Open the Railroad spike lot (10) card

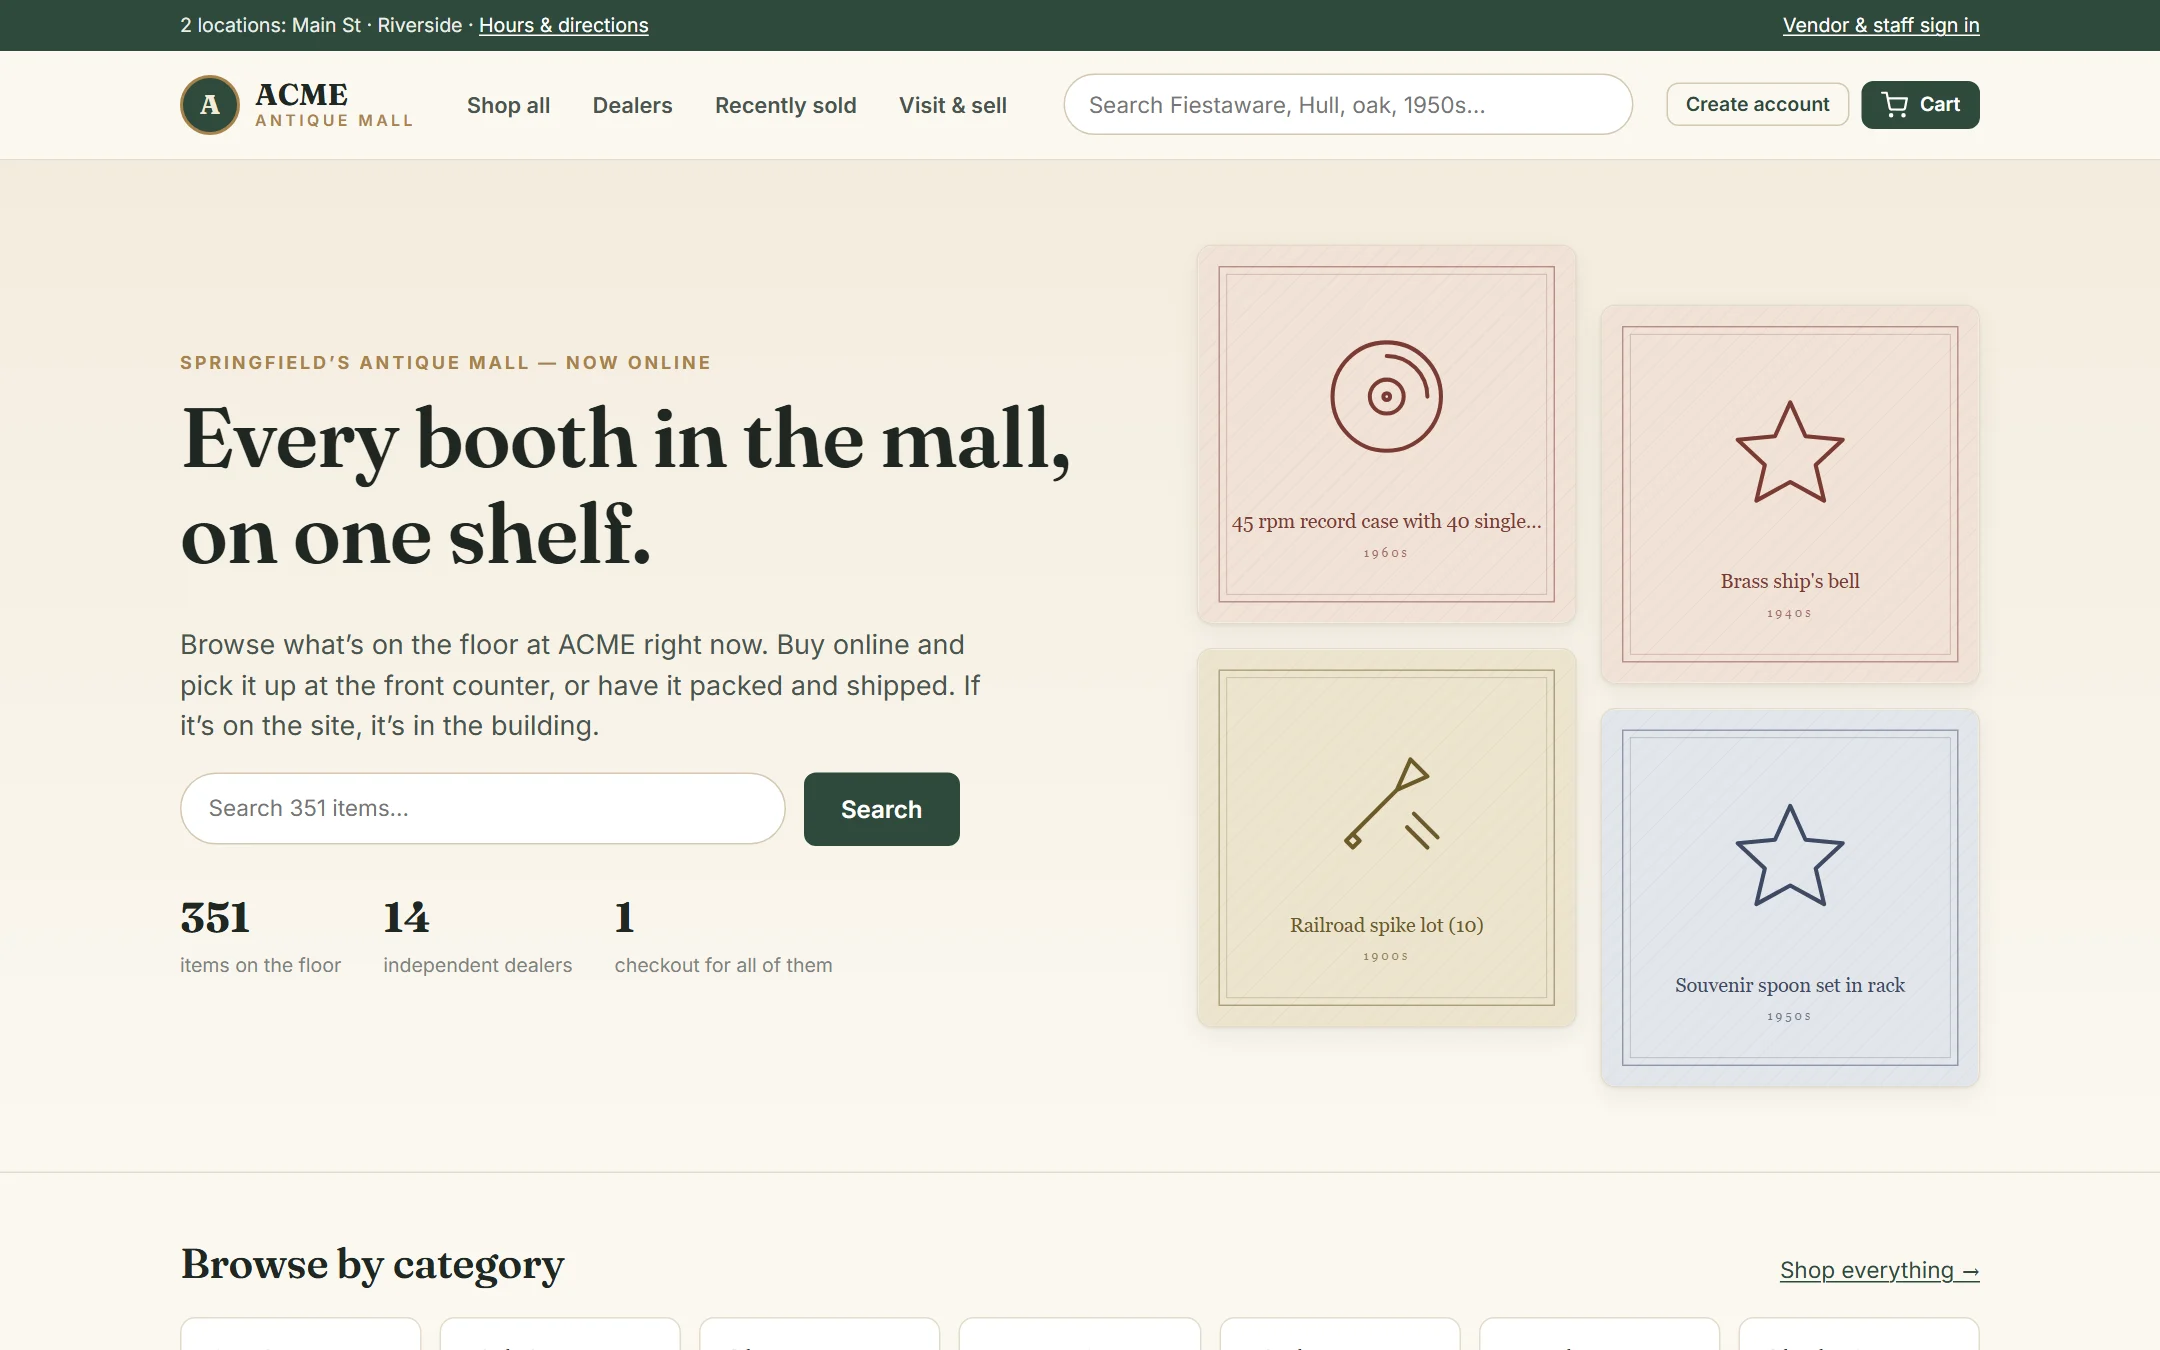click(1386, 838)
